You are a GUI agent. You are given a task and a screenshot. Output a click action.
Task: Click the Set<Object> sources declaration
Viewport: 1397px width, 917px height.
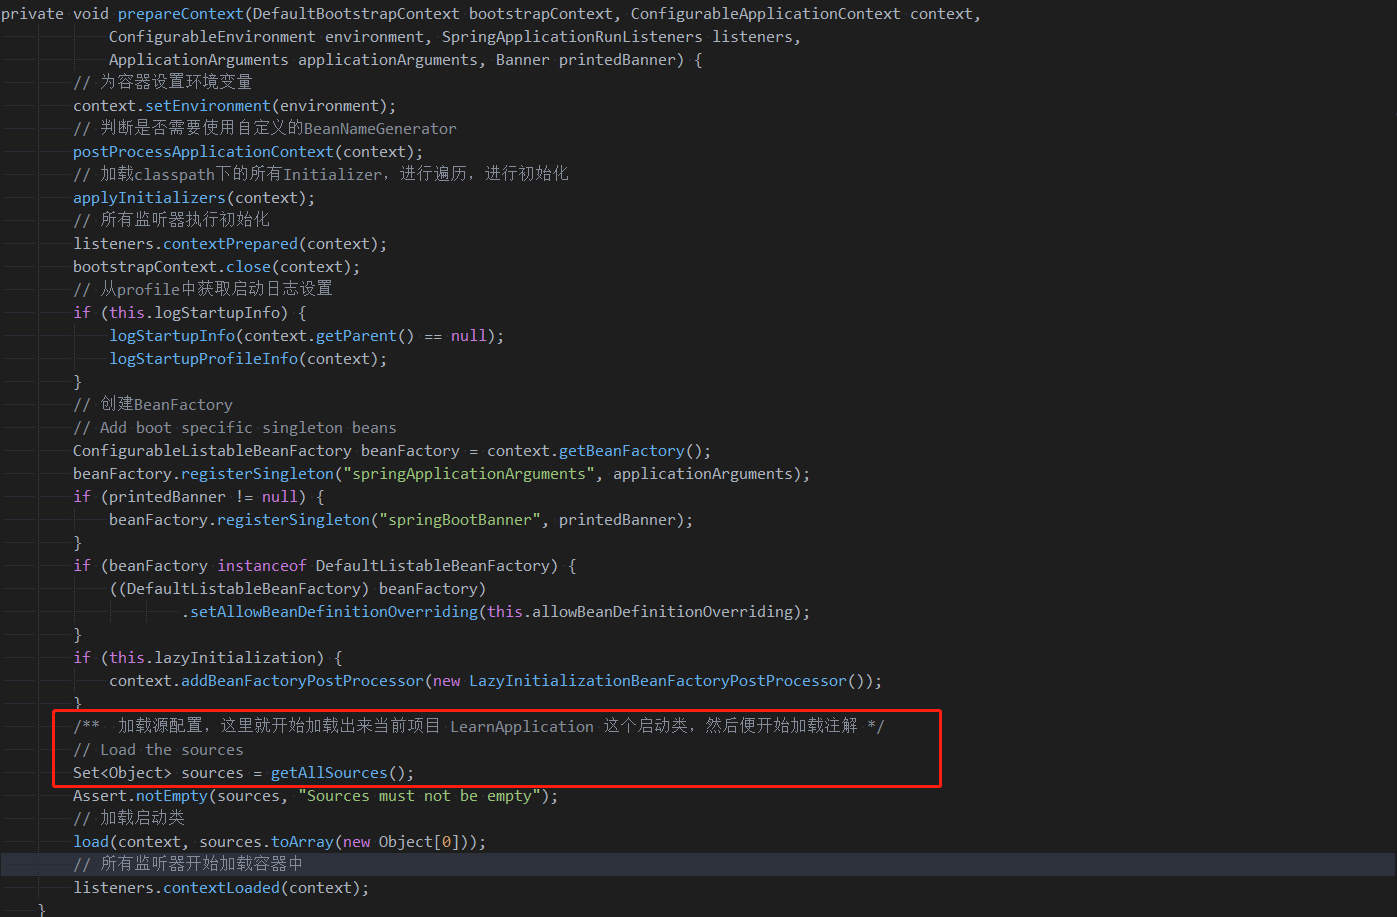coord(158,773)
